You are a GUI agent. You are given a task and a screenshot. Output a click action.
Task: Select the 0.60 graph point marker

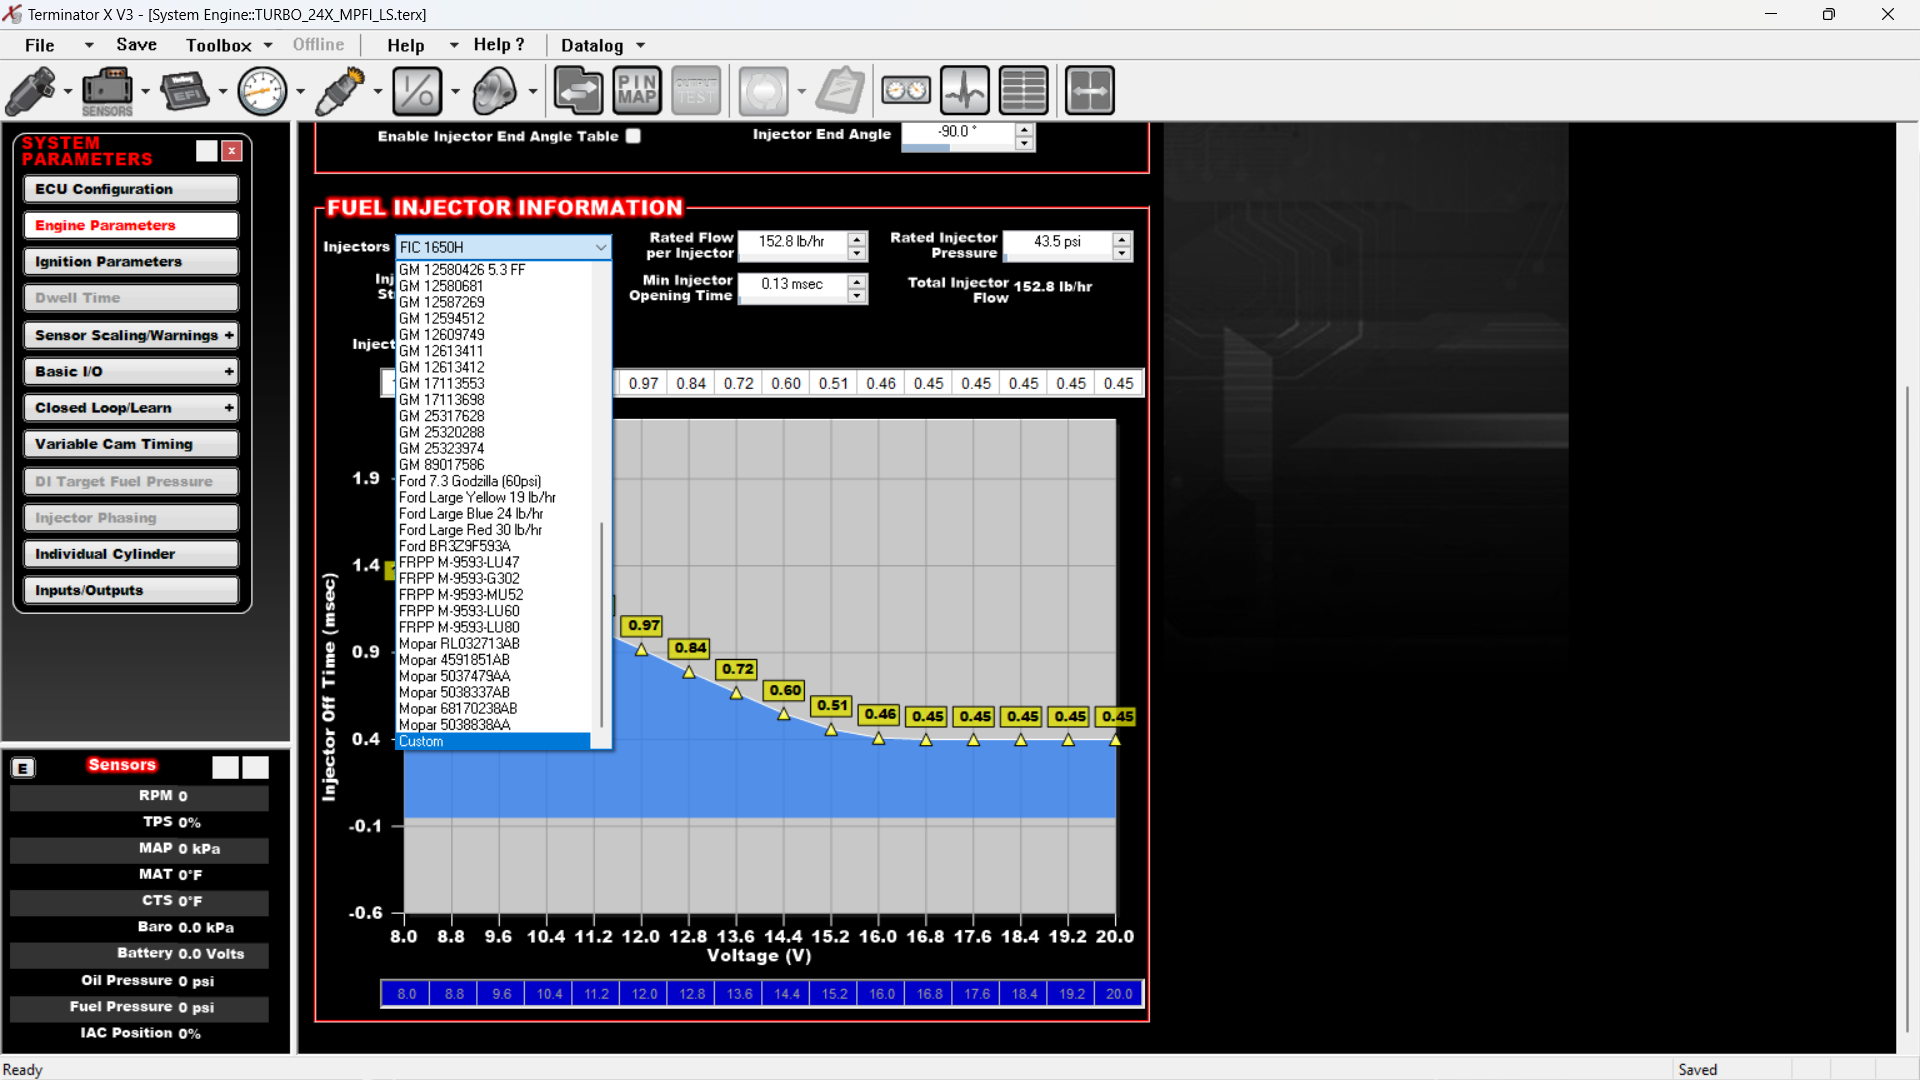tap(784, 714)
